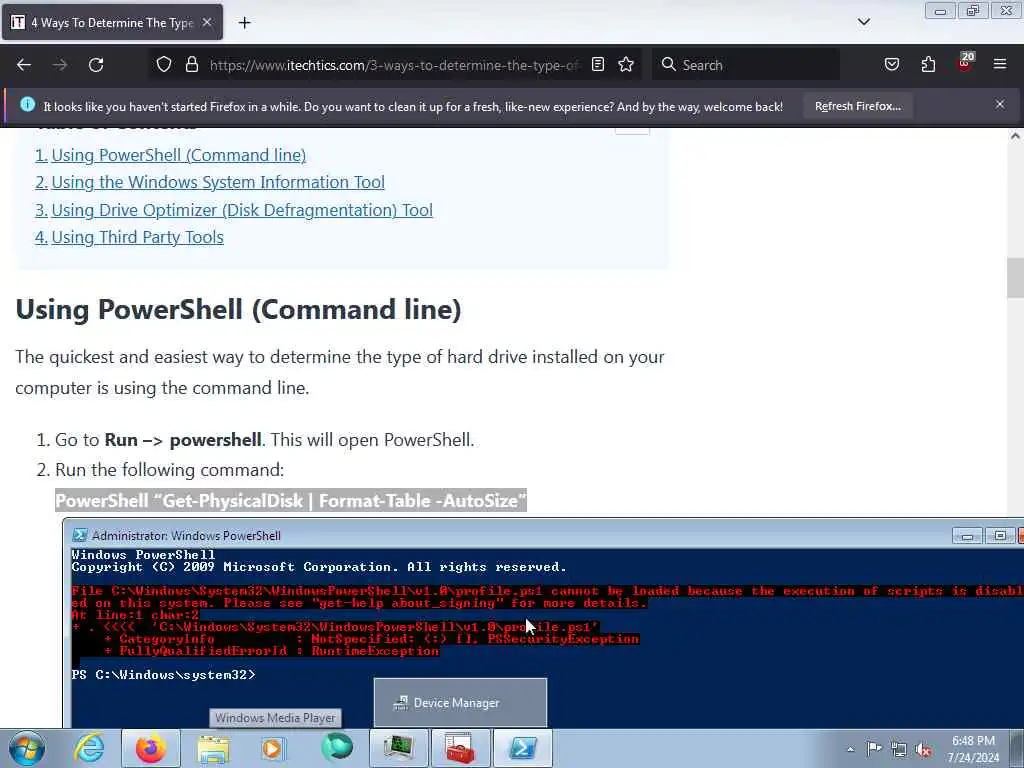Open the clock showing 6:48 PM
The height and width of the screenshot is (768, 1024).
[x=973, y=749]
